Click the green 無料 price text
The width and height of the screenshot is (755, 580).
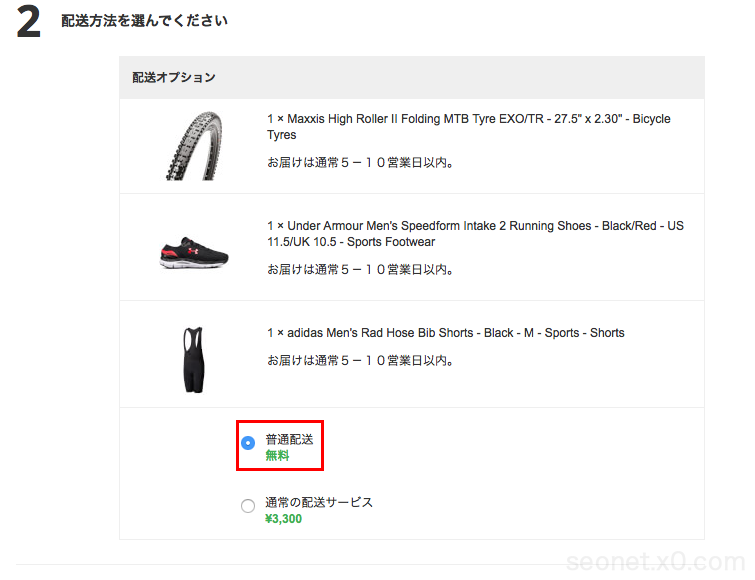click(x=277, y=456)
